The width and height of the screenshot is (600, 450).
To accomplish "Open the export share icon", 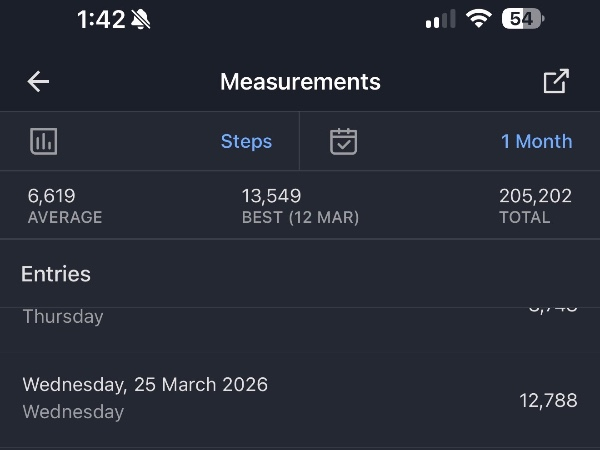I will [556, 82].
